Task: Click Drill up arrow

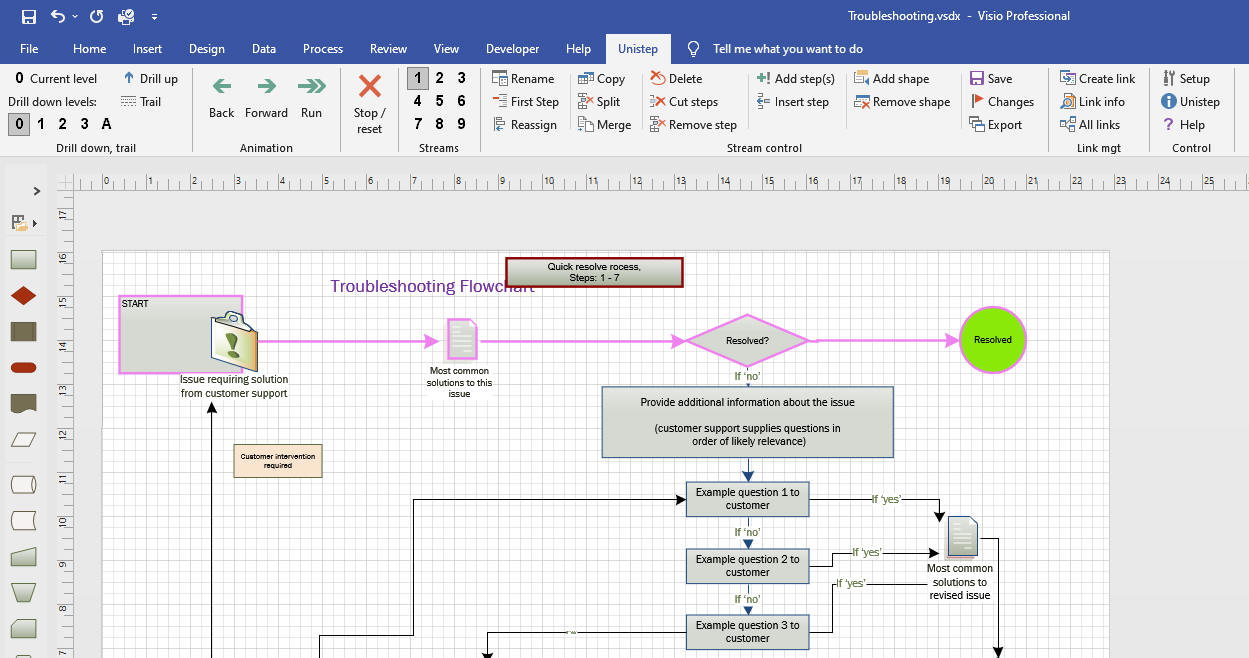Action: pos(129,78)
